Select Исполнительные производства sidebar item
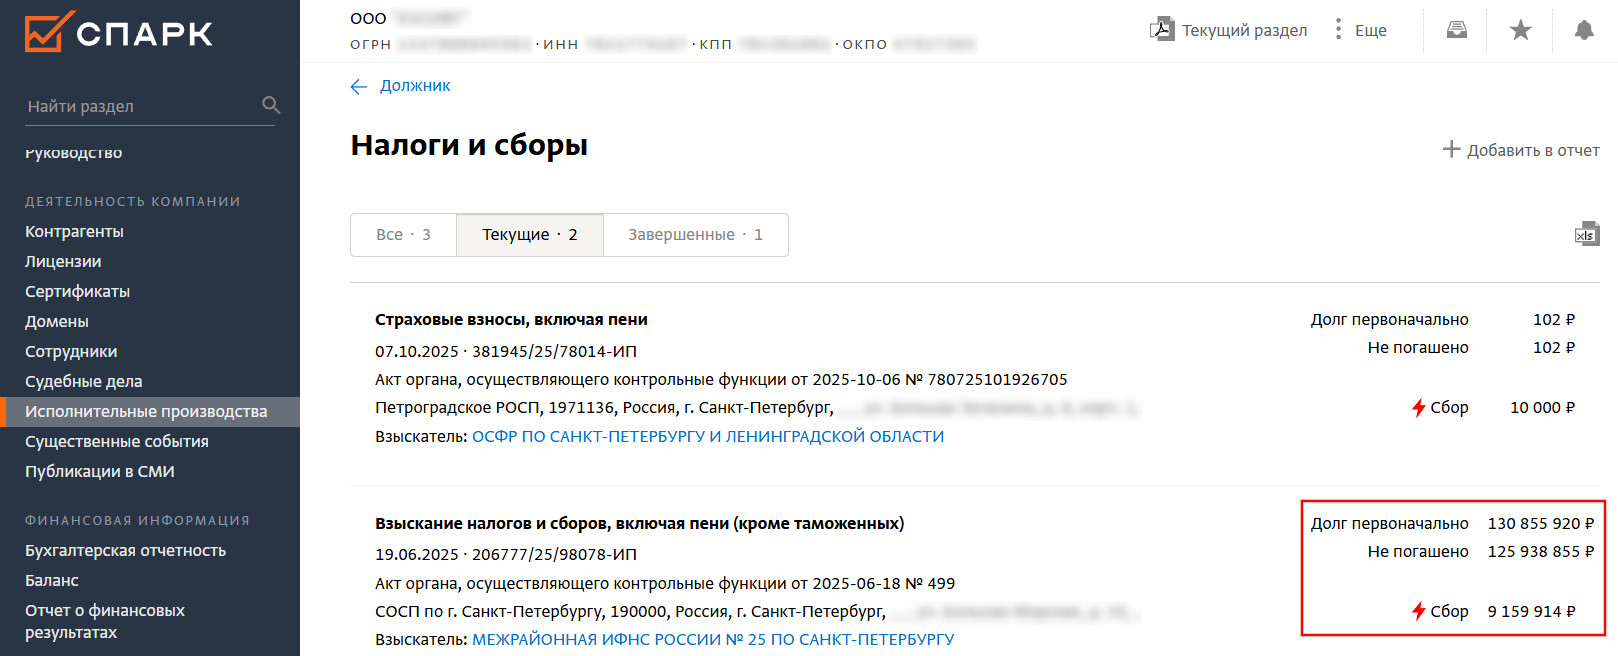Viewport: 1618px width, 656px height. [146, 411]
